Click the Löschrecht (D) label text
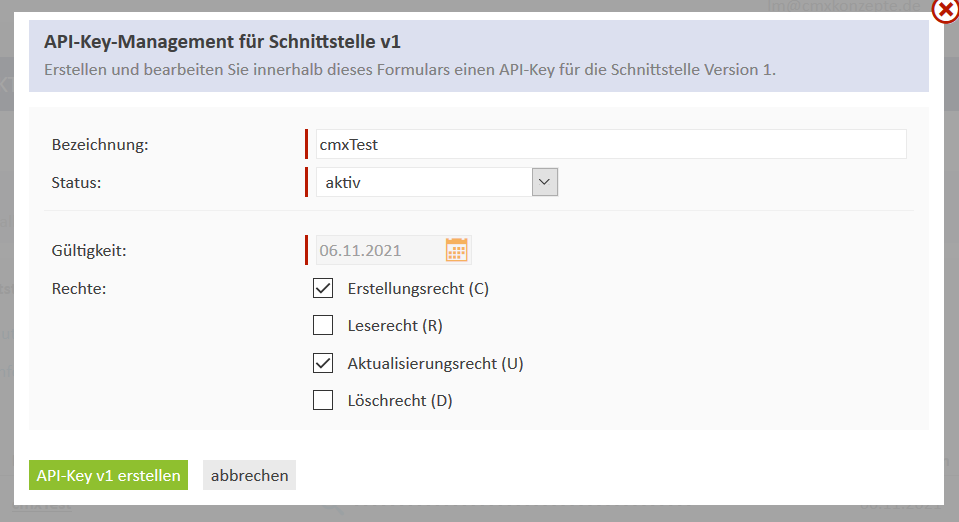The height and width of the screenshot is (522, 959). [400, 401]
